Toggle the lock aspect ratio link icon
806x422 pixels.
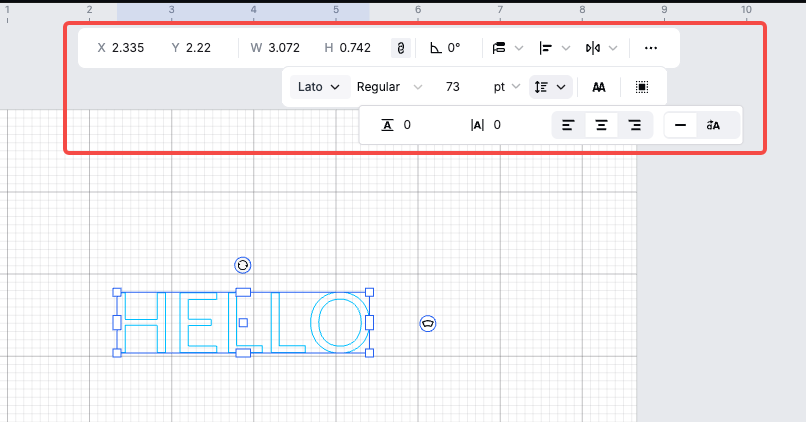coord(401,48)
